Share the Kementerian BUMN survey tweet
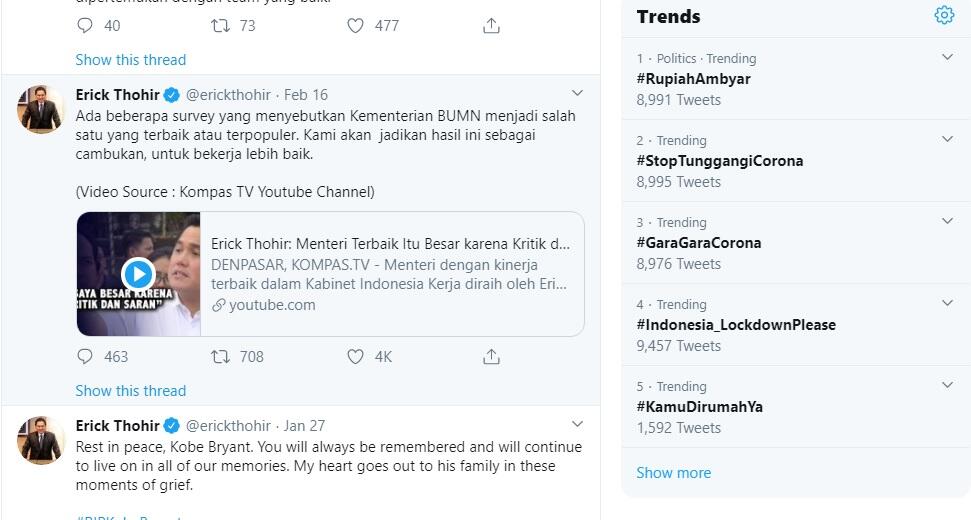The image size is (971, 520). (x=491, y=356)
